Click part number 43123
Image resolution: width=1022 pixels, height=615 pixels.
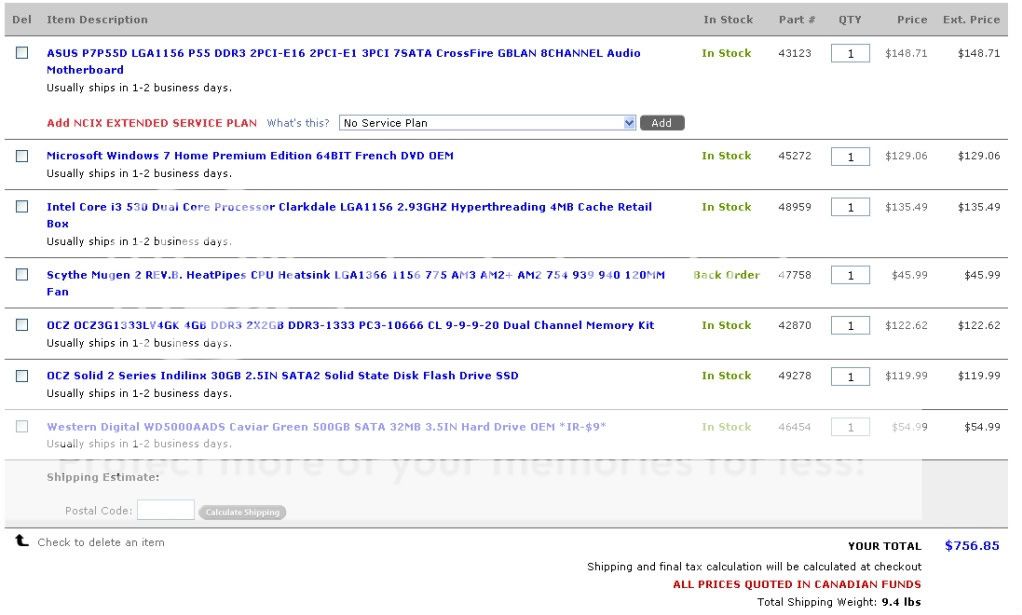tap(795, 53)
